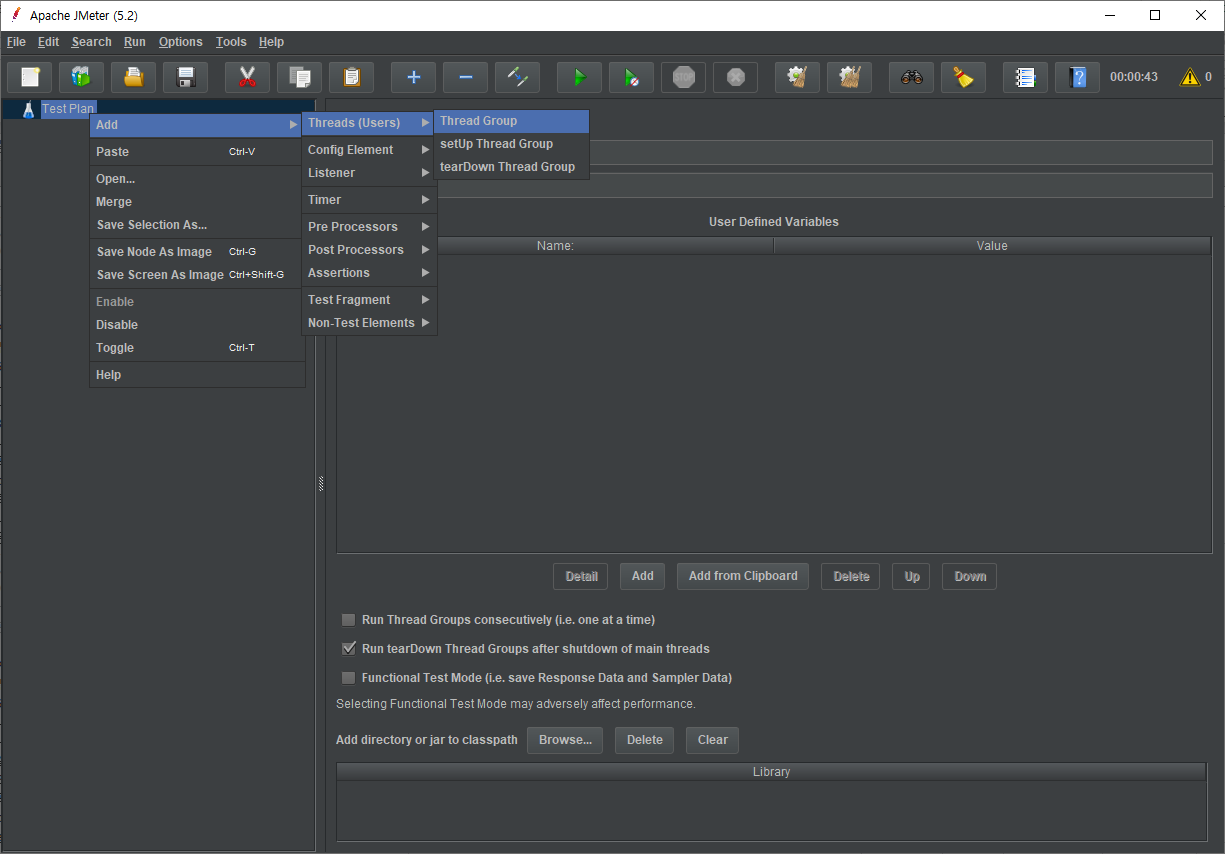The image size is (1225, 854).
Task: Select the Test Plan flask icon
Action: click(x=28, y=109)
